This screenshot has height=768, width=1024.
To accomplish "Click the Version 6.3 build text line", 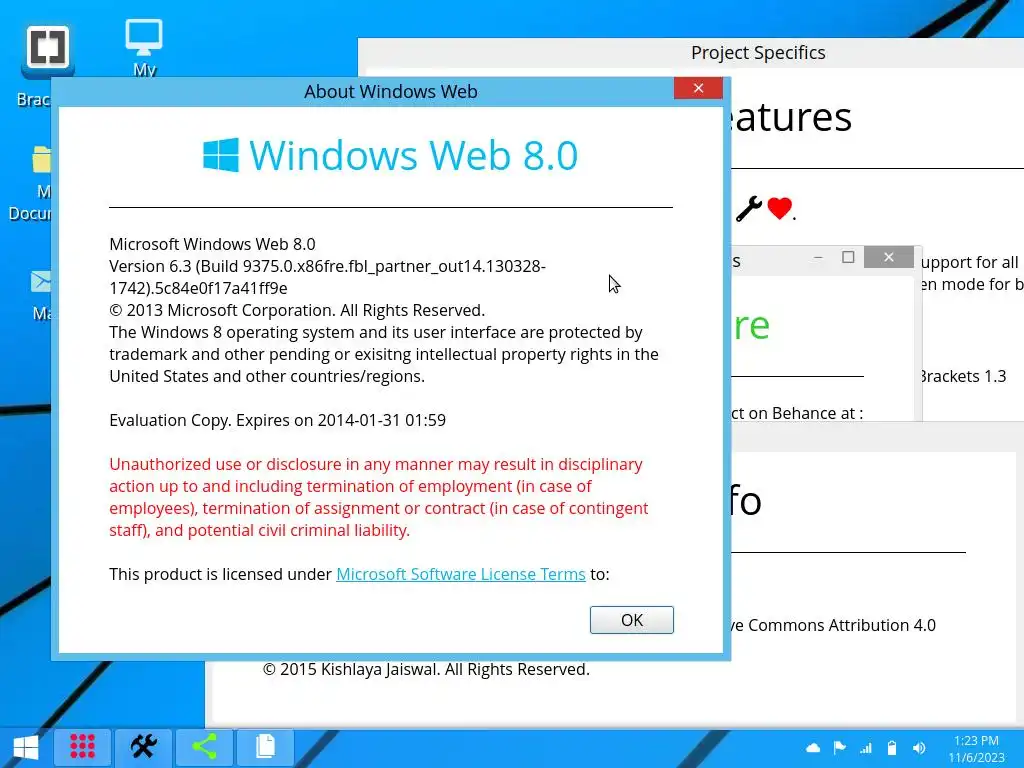I will (327, 277).
